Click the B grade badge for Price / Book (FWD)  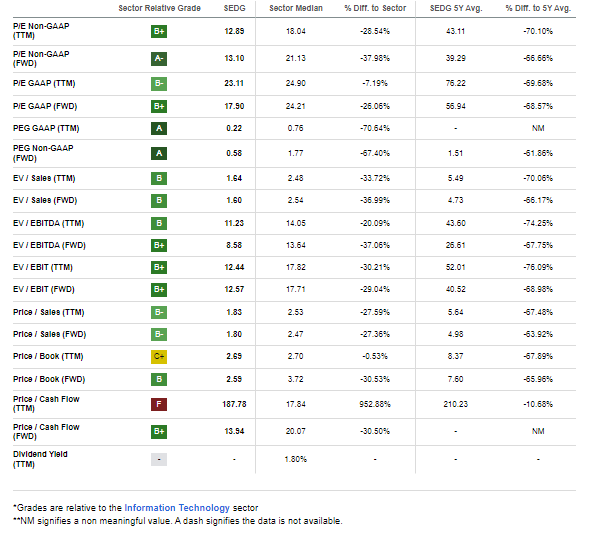point(159,379)
